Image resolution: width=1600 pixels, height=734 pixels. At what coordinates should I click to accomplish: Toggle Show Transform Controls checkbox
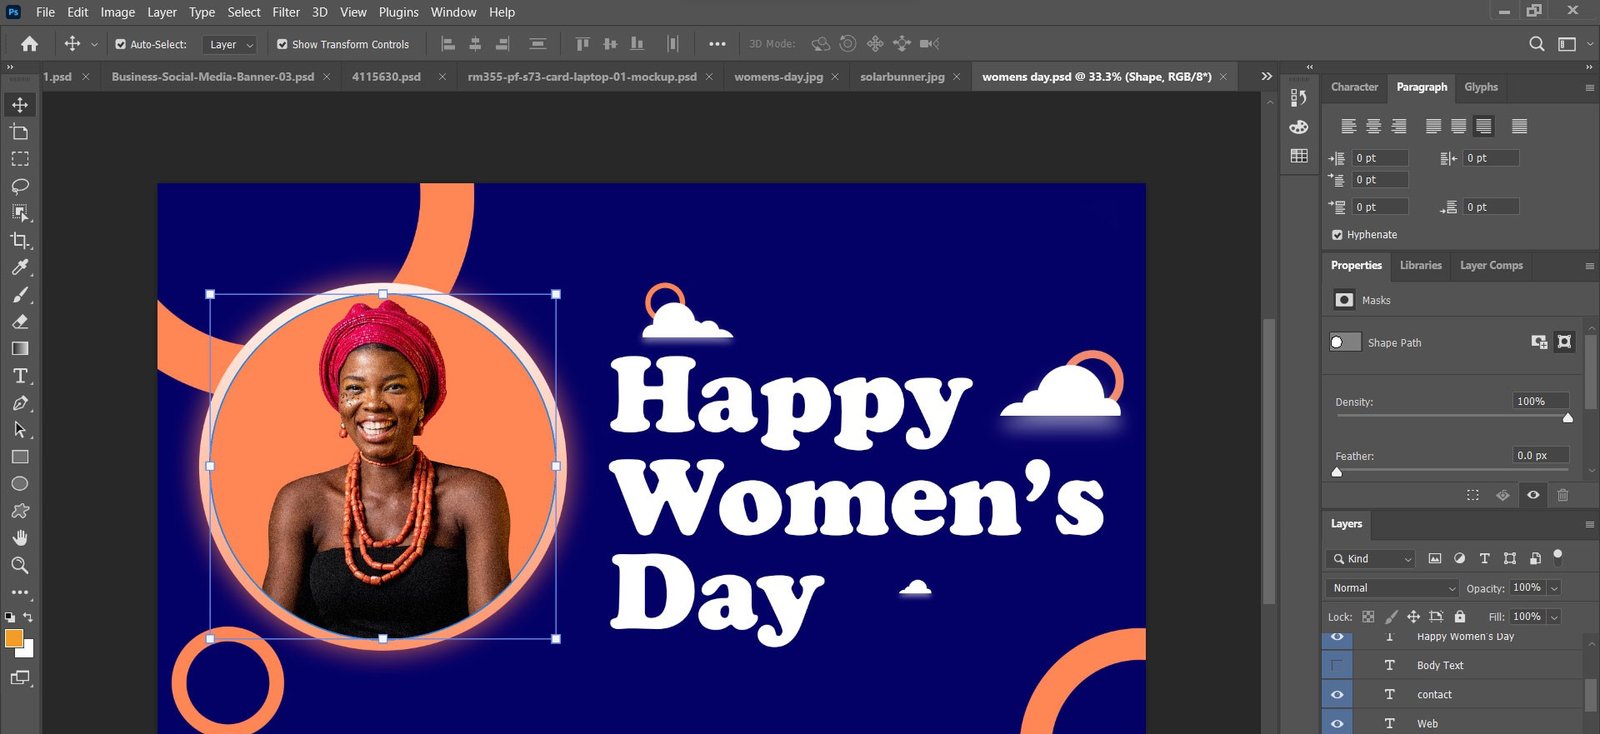282,44
